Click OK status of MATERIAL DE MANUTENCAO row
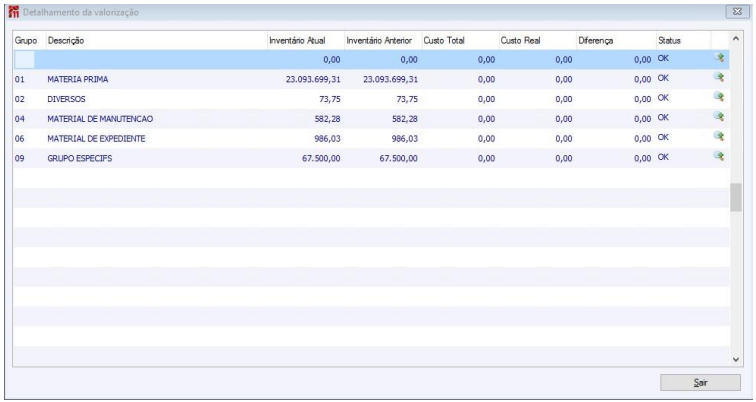756x402 pixels. pyautogui.click(x=663, y=118)
